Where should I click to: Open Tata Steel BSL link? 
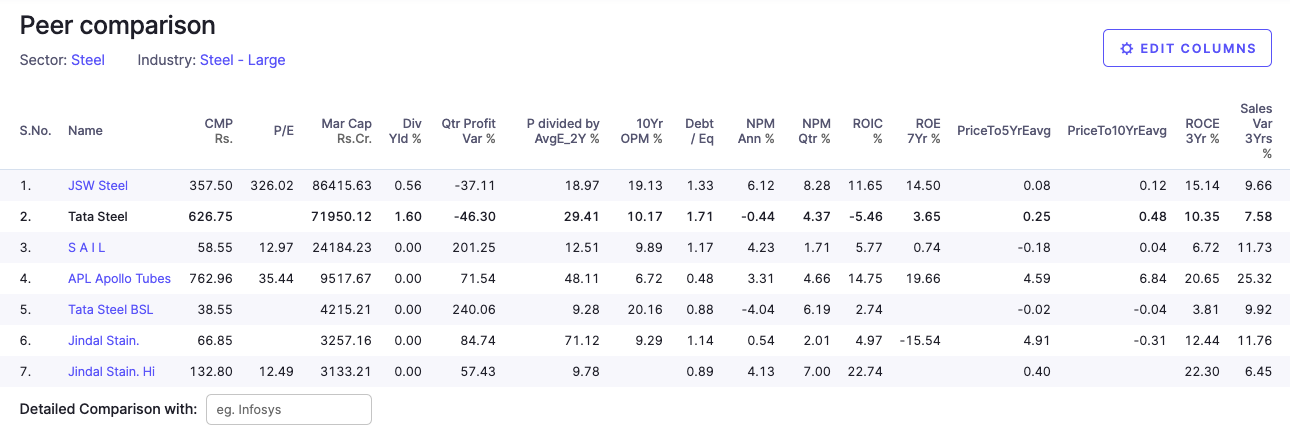coord(111,310)
